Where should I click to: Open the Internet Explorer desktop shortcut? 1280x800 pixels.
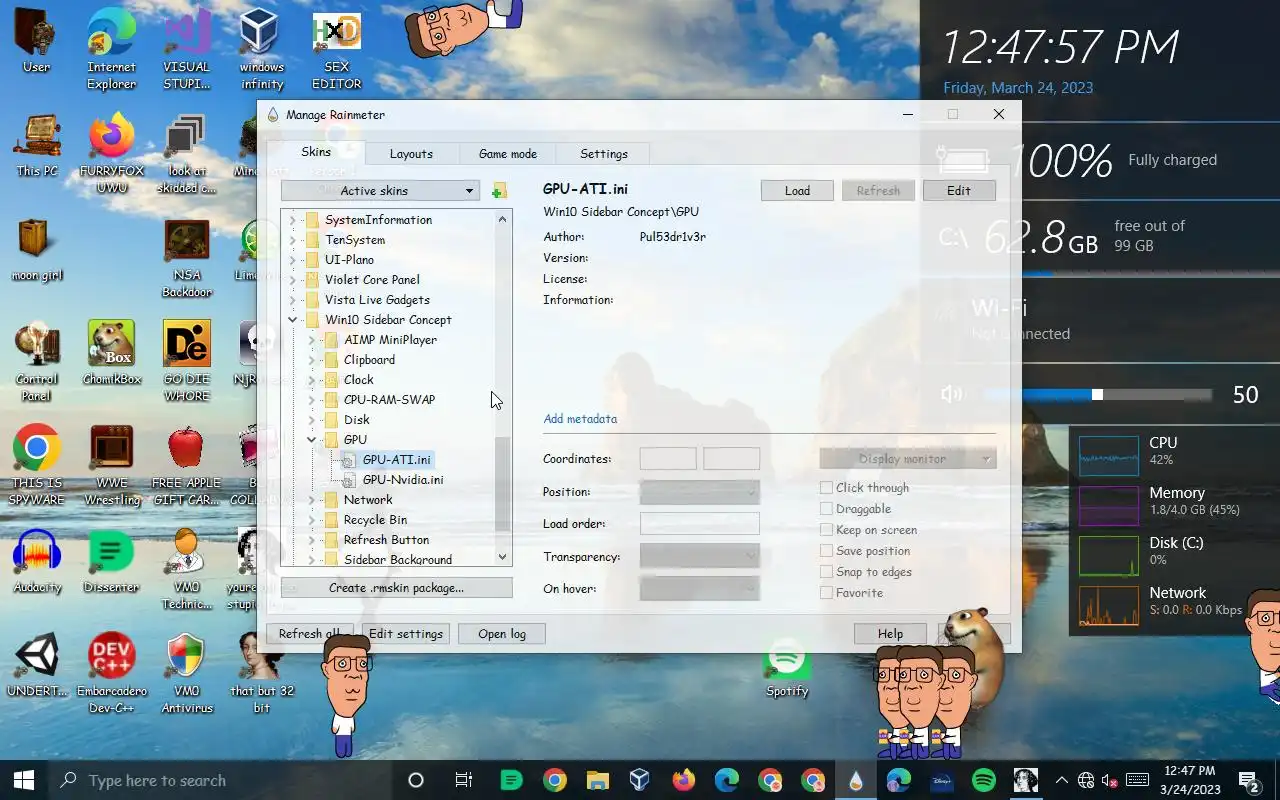click(x=111, y=50)
